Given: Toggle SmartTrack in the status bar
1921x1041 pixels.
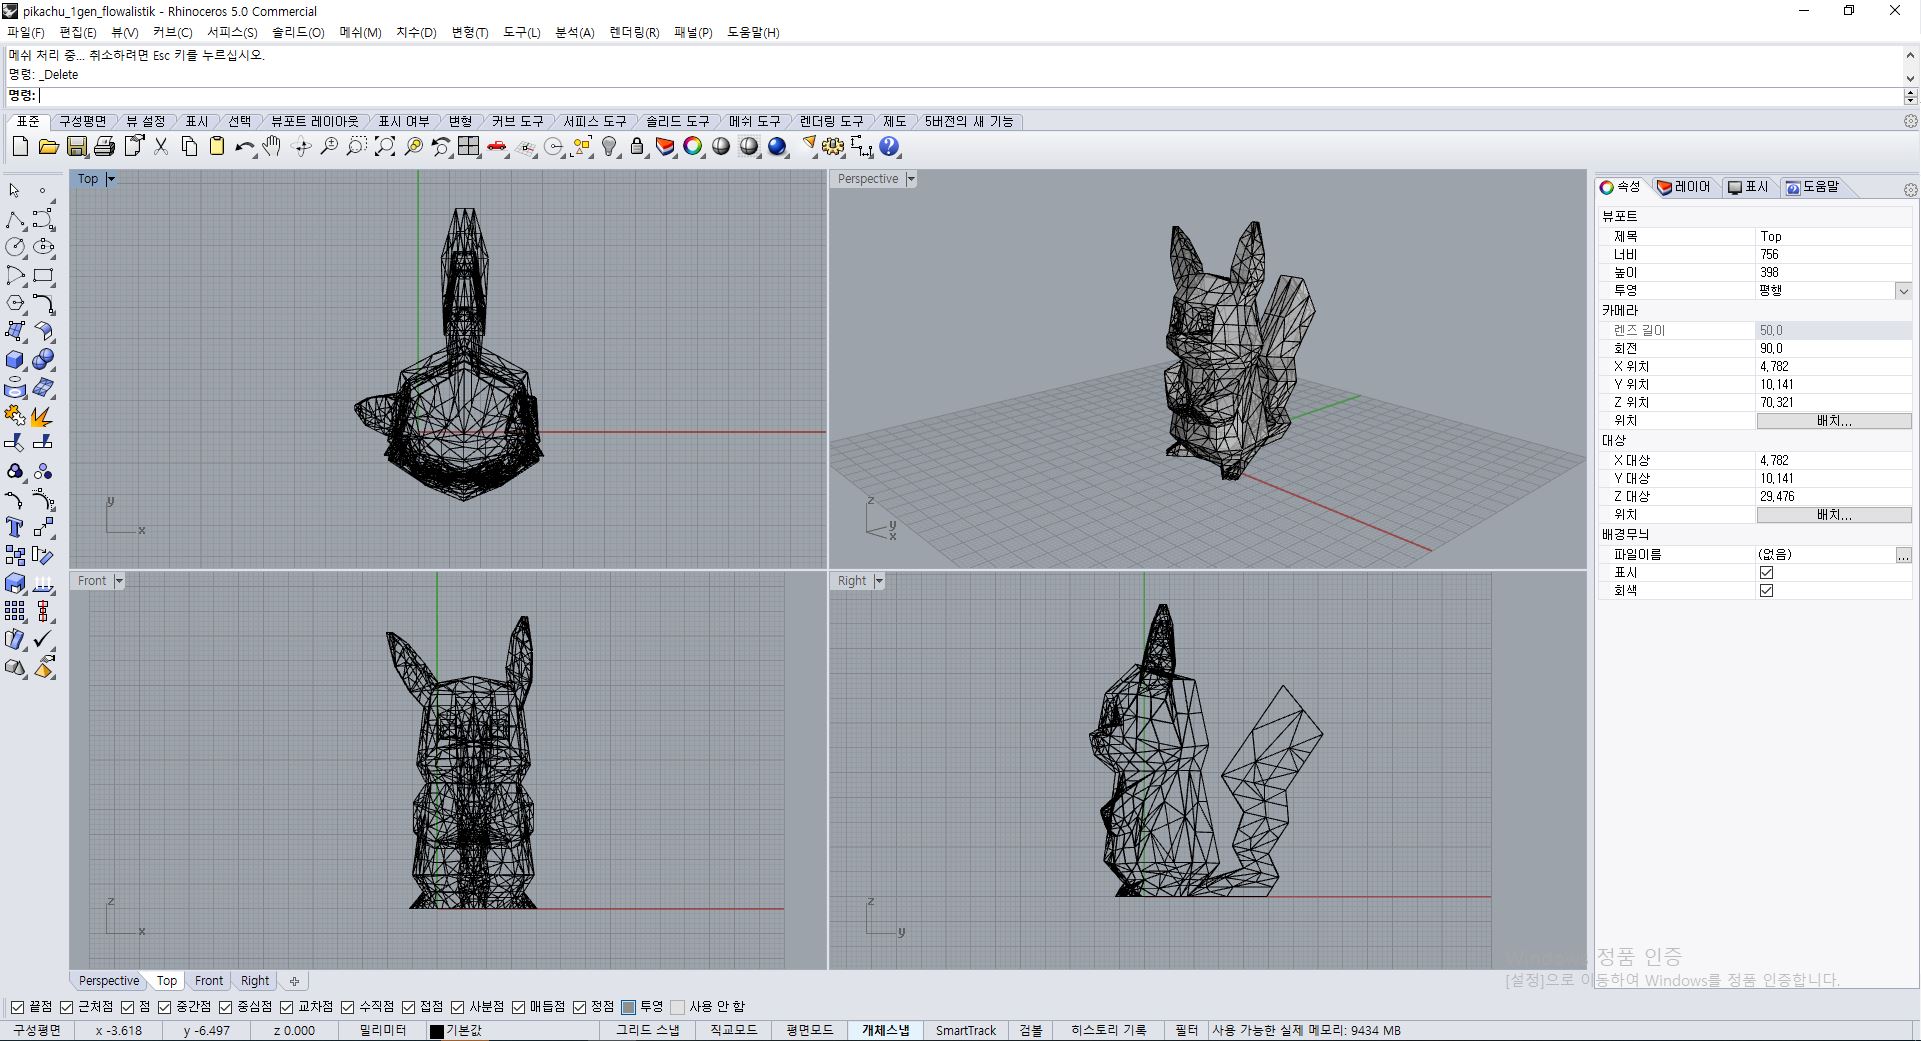Looking at the screenshot, I should tap(966, 1030).
